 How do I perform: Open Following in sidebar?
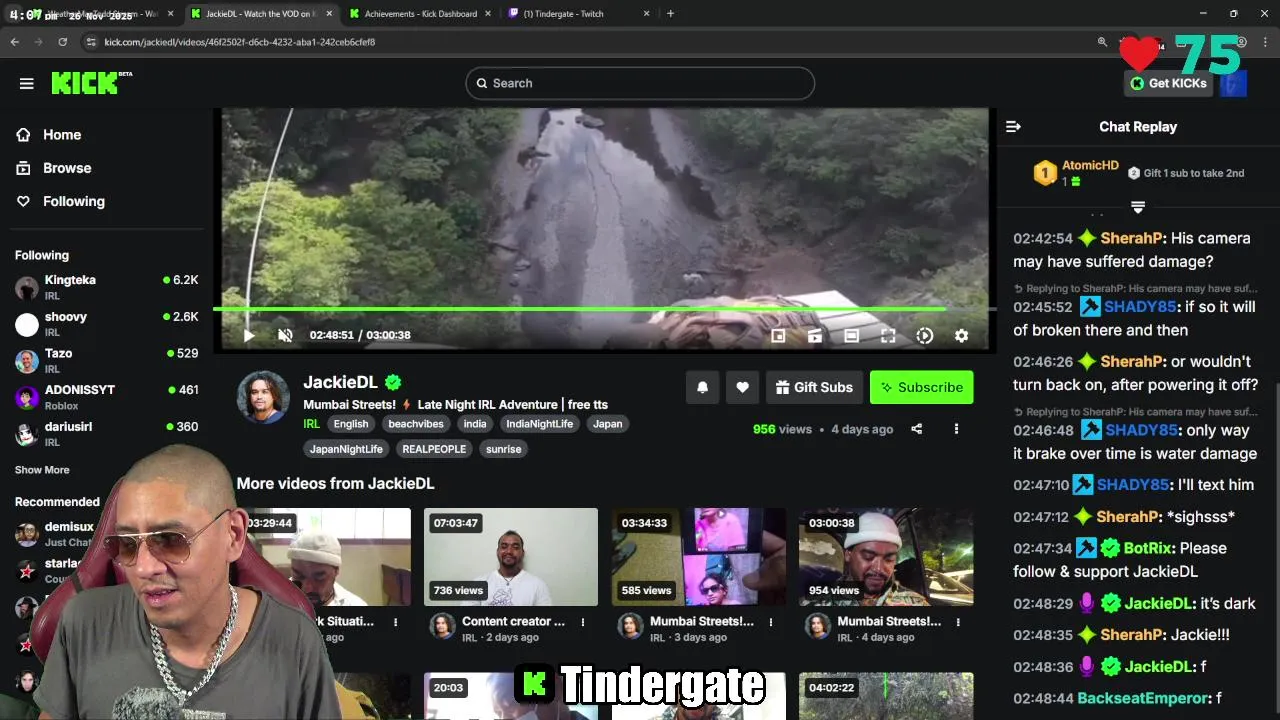point(74,201)
